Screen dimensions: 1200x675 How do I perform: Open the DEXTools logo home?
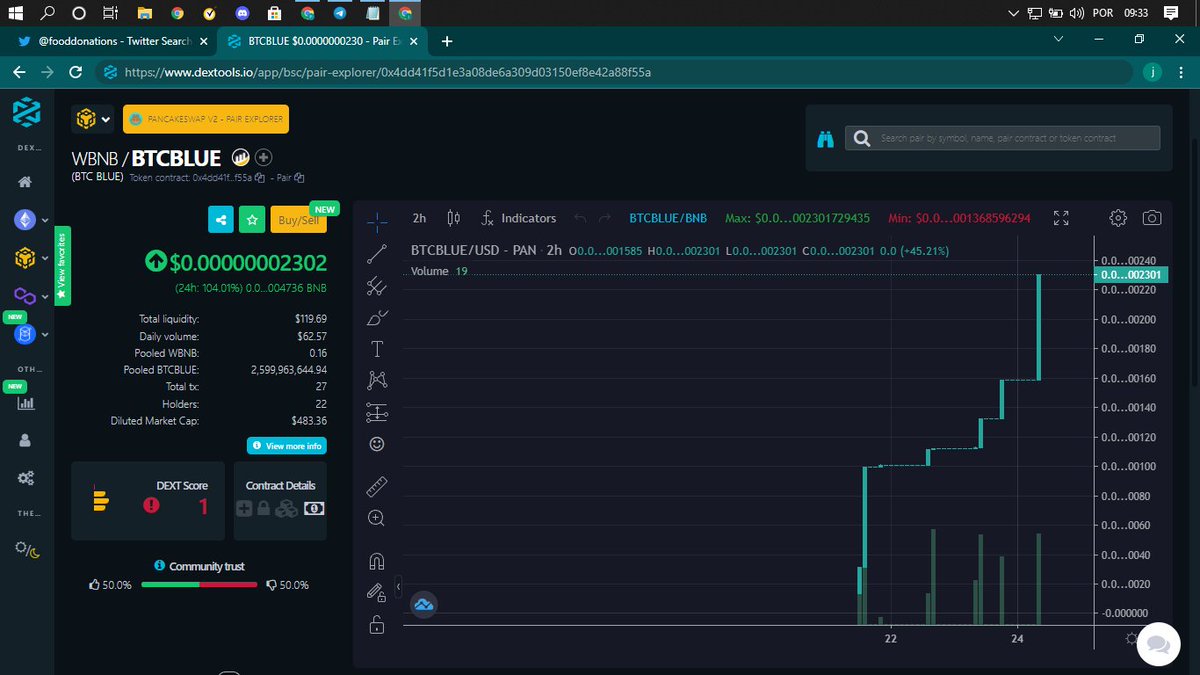point(26,113)
